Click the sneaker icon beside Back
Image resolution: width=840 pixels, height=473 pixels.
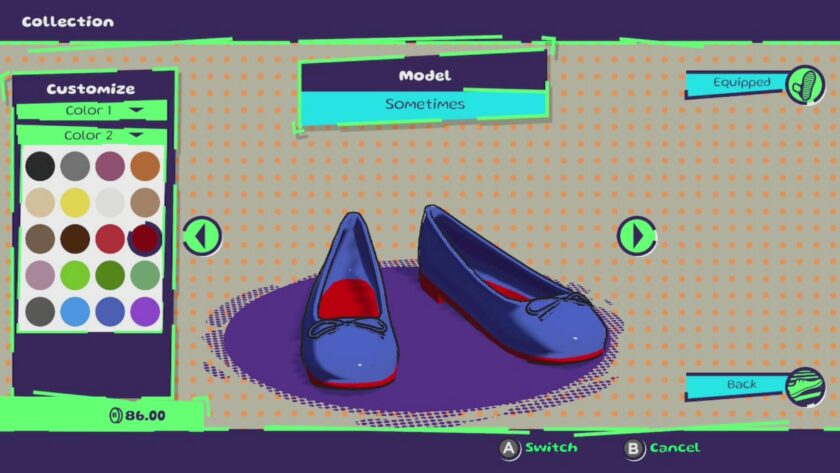[x=805, y=387]
